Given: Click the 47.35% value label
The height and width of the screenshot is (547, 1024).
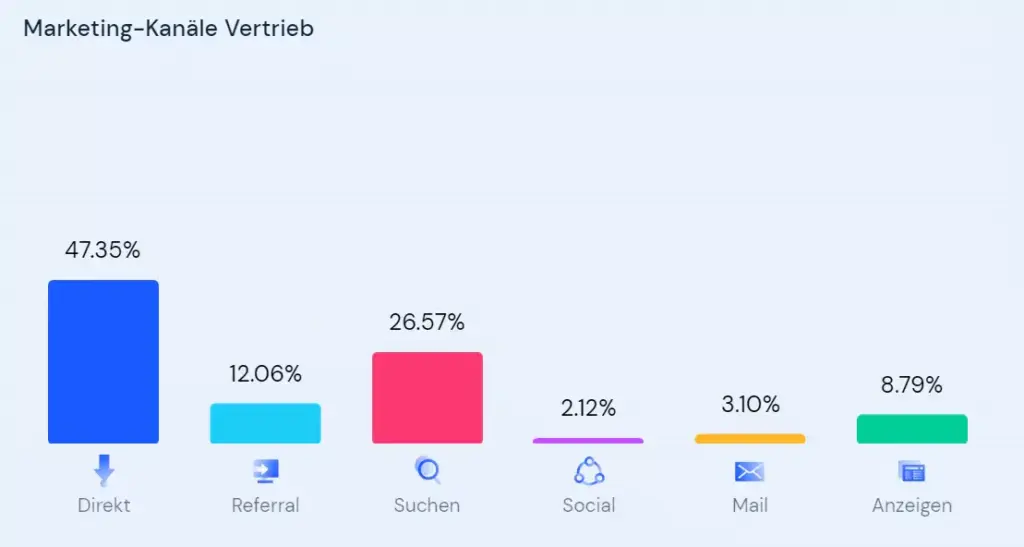Looking at the screenshot, I should (x=103, y=251).
